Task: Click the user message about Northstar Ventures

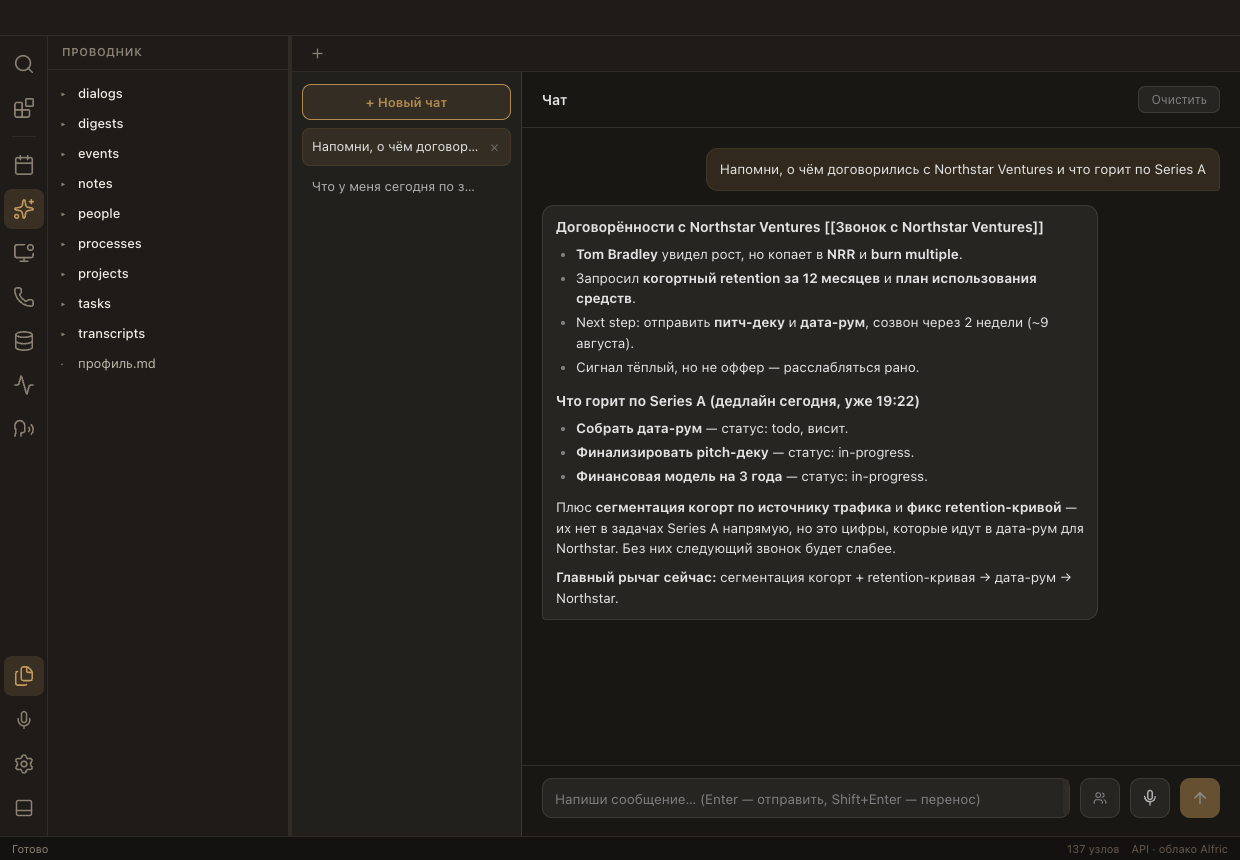Action: pos(963,169)
